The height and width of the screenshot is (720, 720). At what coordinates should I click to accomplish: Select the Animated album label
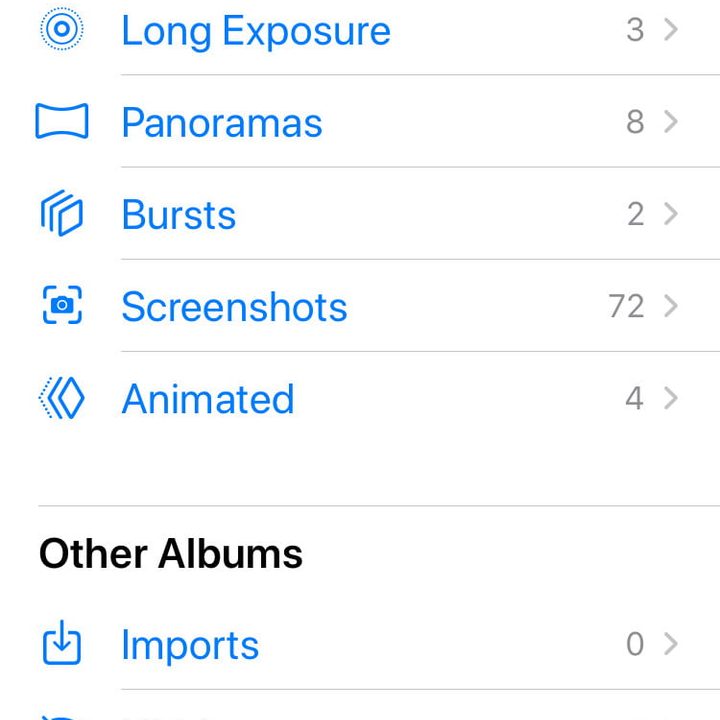click(208, 399)
